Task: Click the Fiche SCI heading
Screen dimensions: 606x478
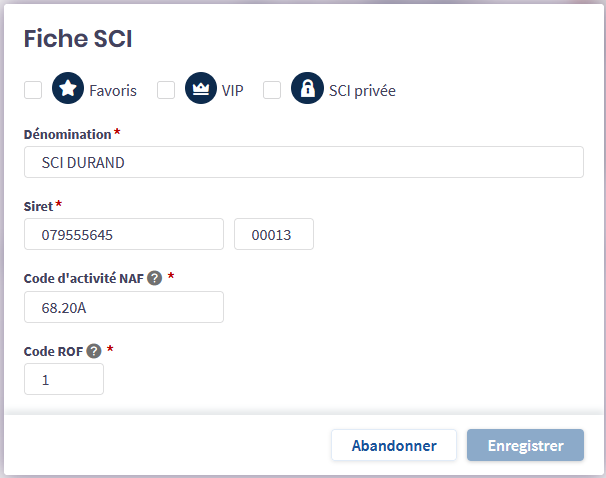Action: pos(78,39)
